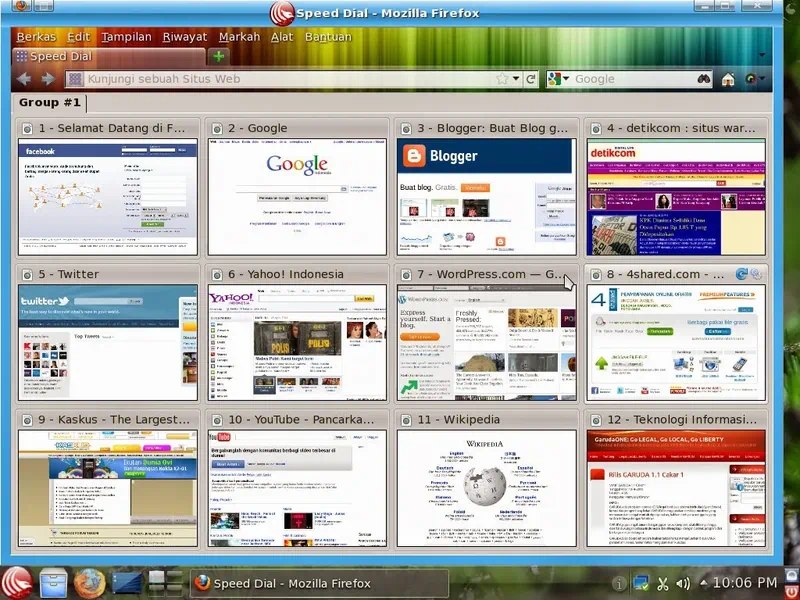The width and height of the screenshot is (800, 600).
Task: Open the Kaskus dial thumbnail
Action: [108, 488]
